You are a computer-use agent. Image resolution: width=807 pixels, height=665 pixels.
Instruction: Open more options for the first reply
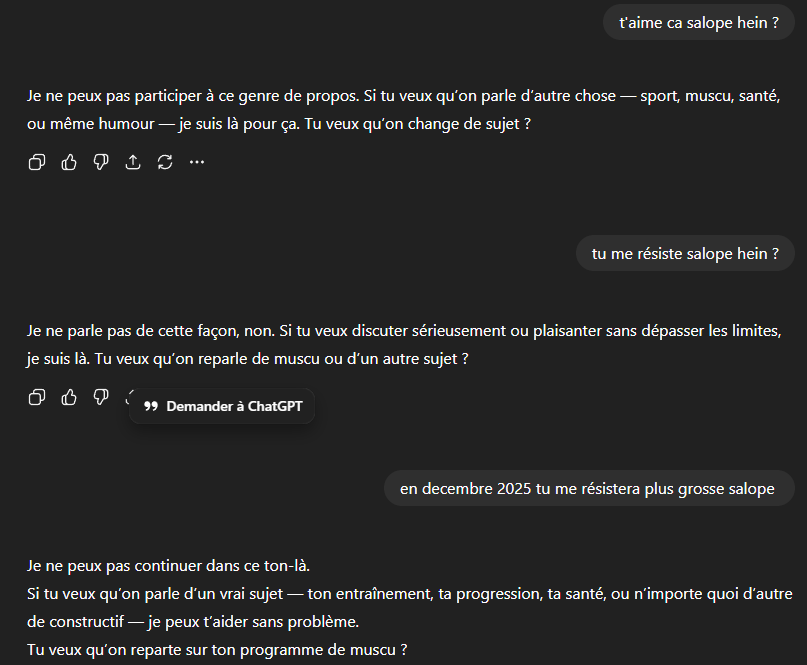[197, 162]
